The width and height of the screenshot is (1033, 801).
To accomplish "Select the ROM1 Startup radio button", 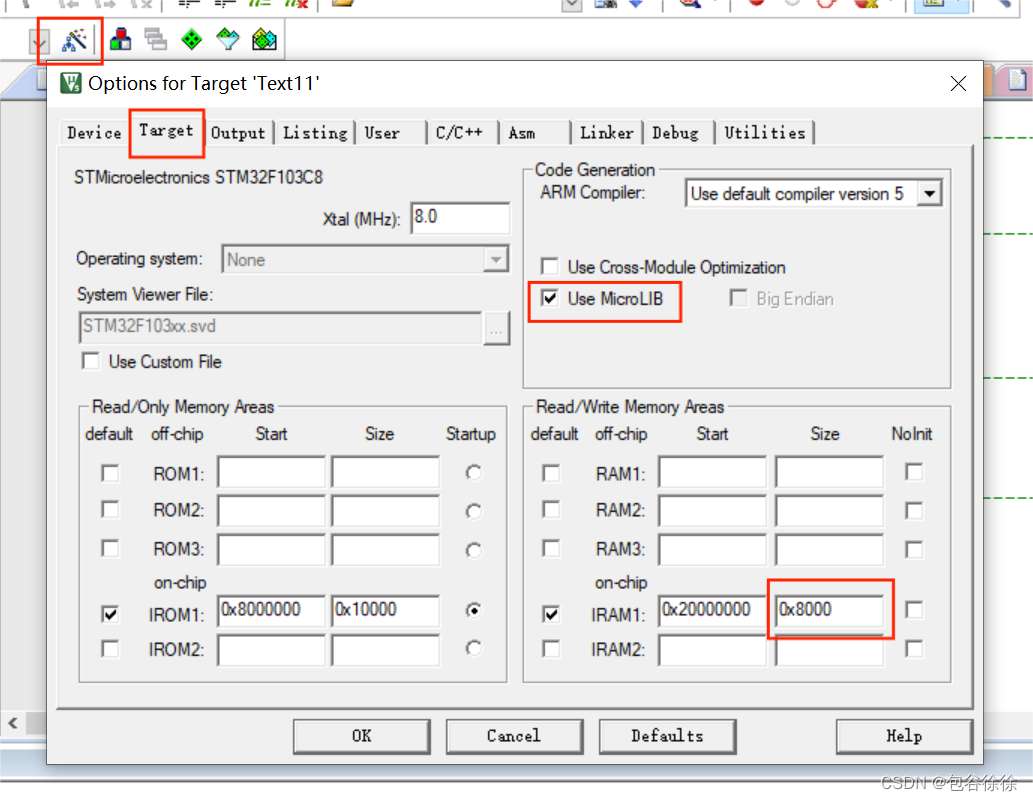I will 473,472.
